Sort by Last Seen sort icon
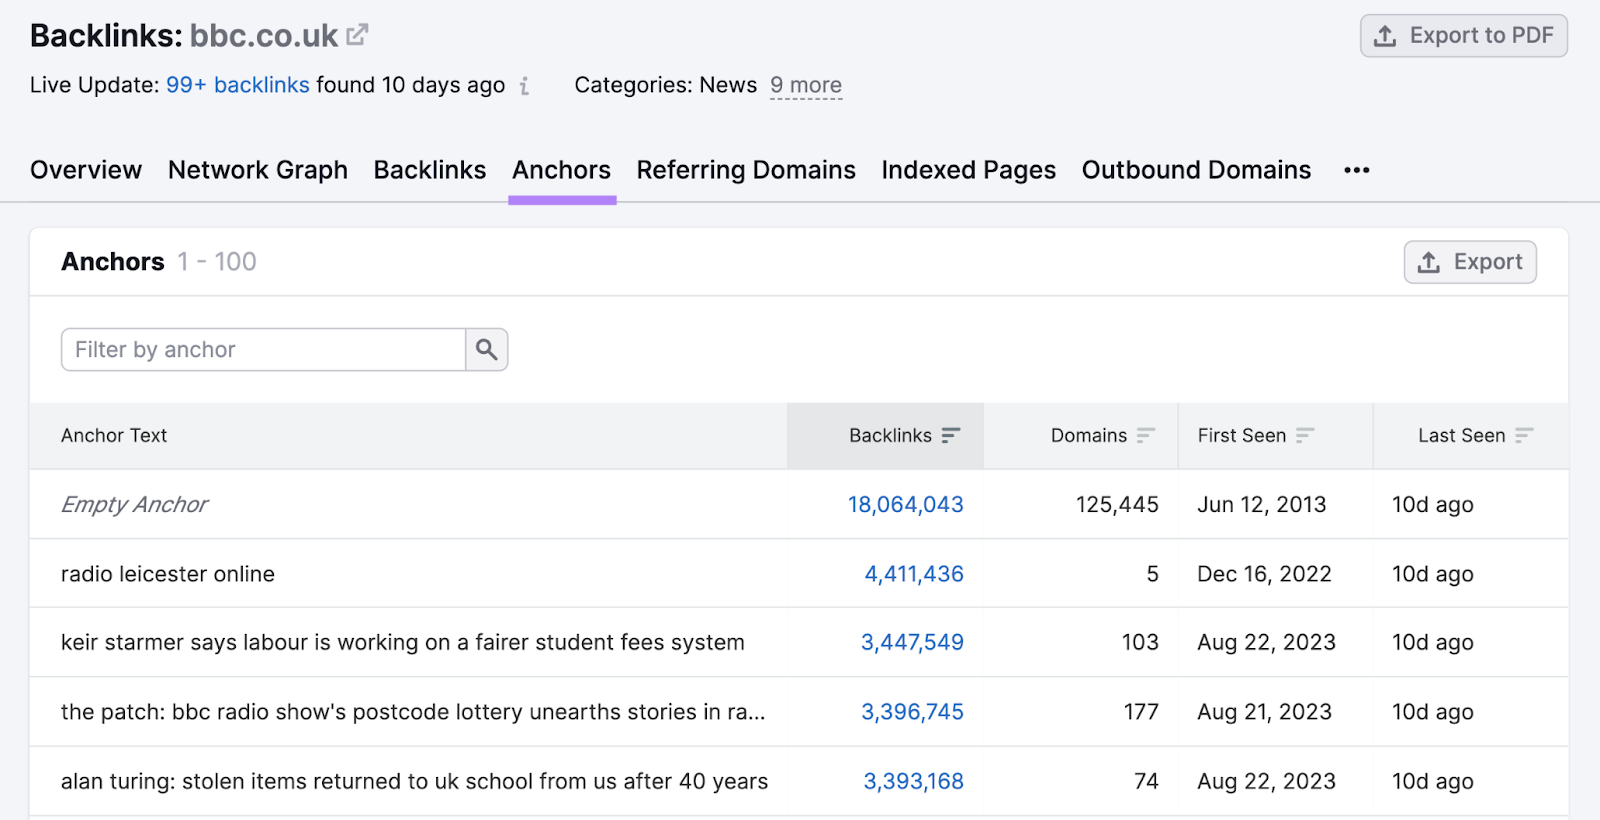The height and width of the screenshot is (820, 1600). coord(1524,435)
